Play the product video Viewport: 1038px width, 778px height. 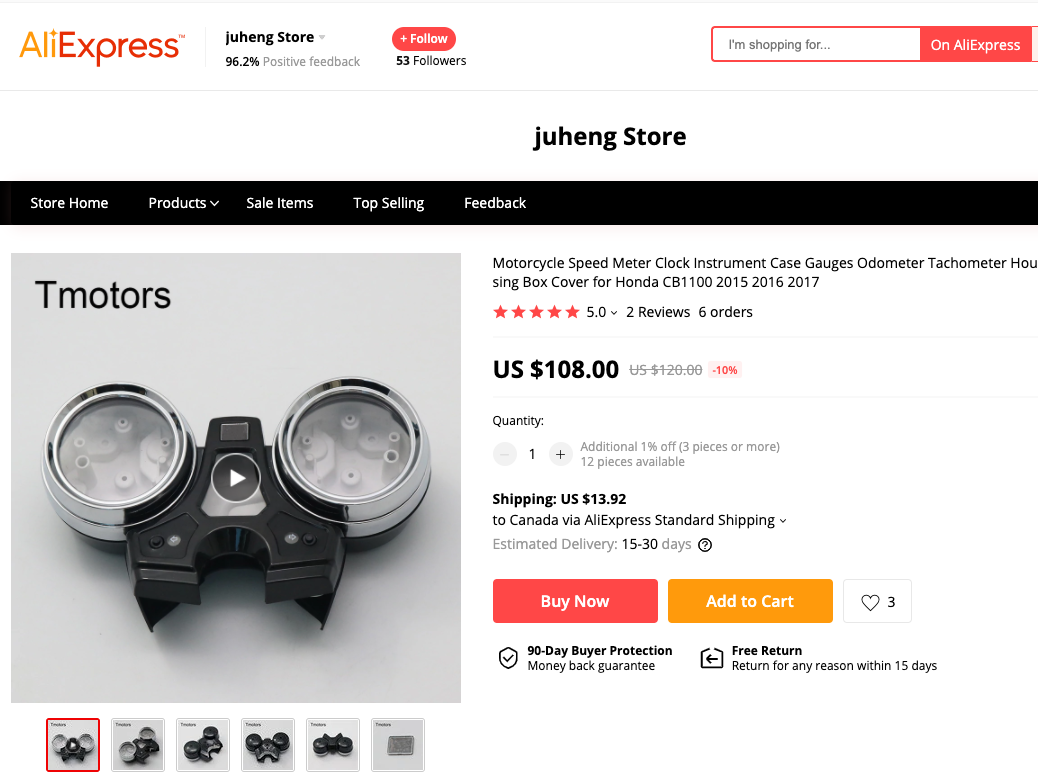[x=236, y=478]
